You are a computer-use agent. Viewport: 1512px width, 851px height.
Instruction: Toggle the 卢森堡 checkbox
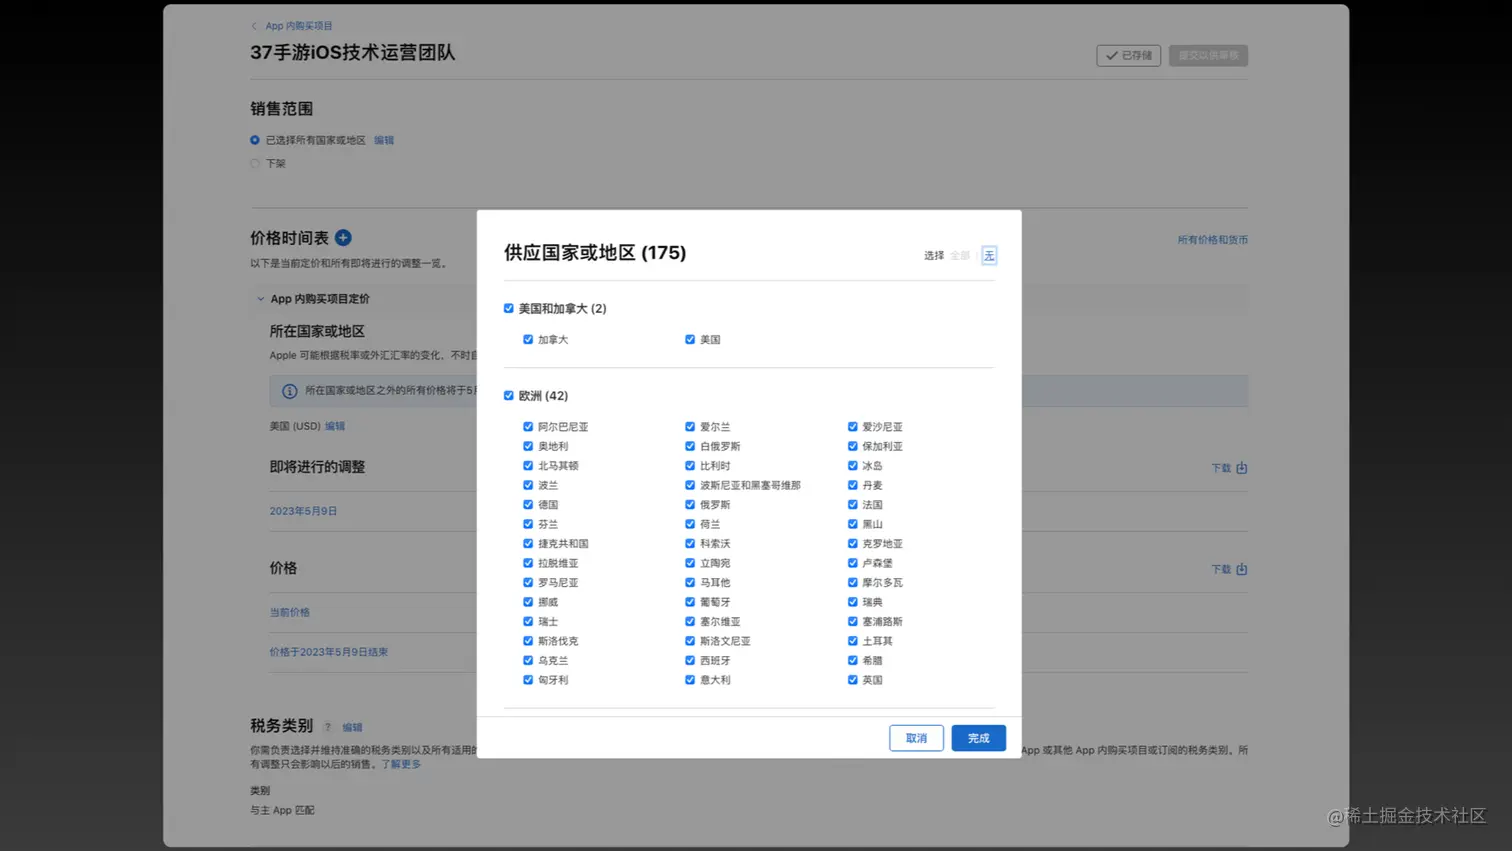coord(853,563)
